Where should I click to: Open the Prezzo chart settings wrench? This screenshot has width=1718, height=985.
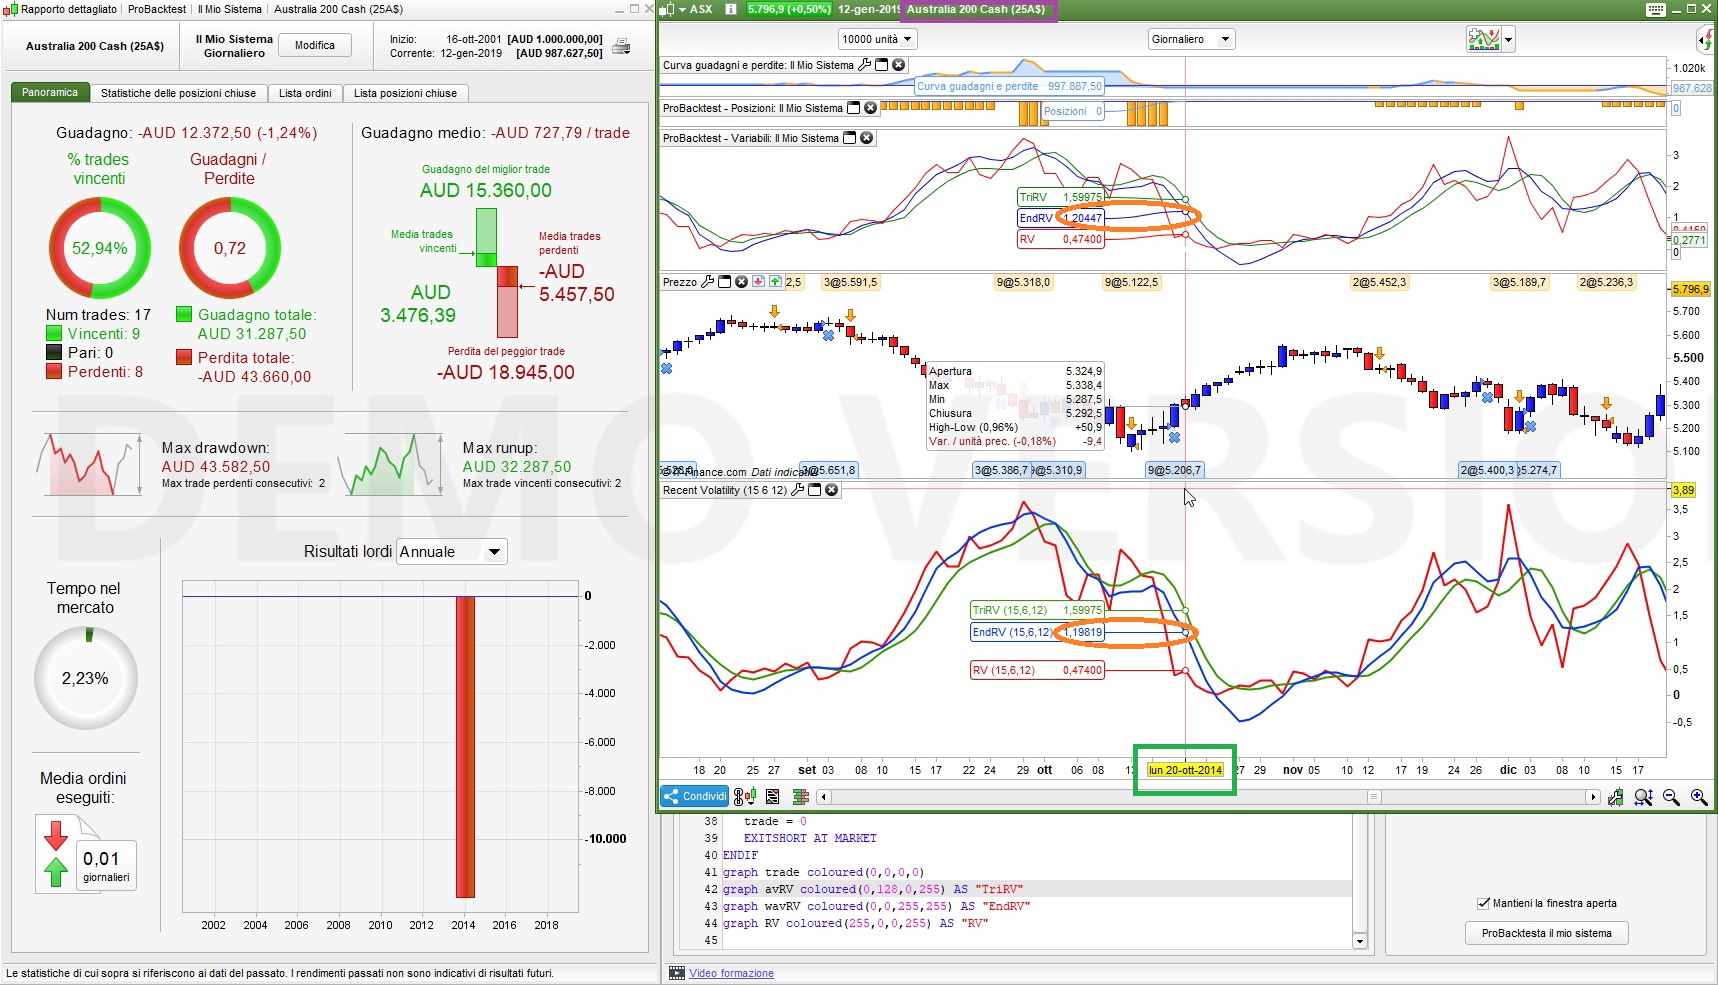[x=708, y=282]
